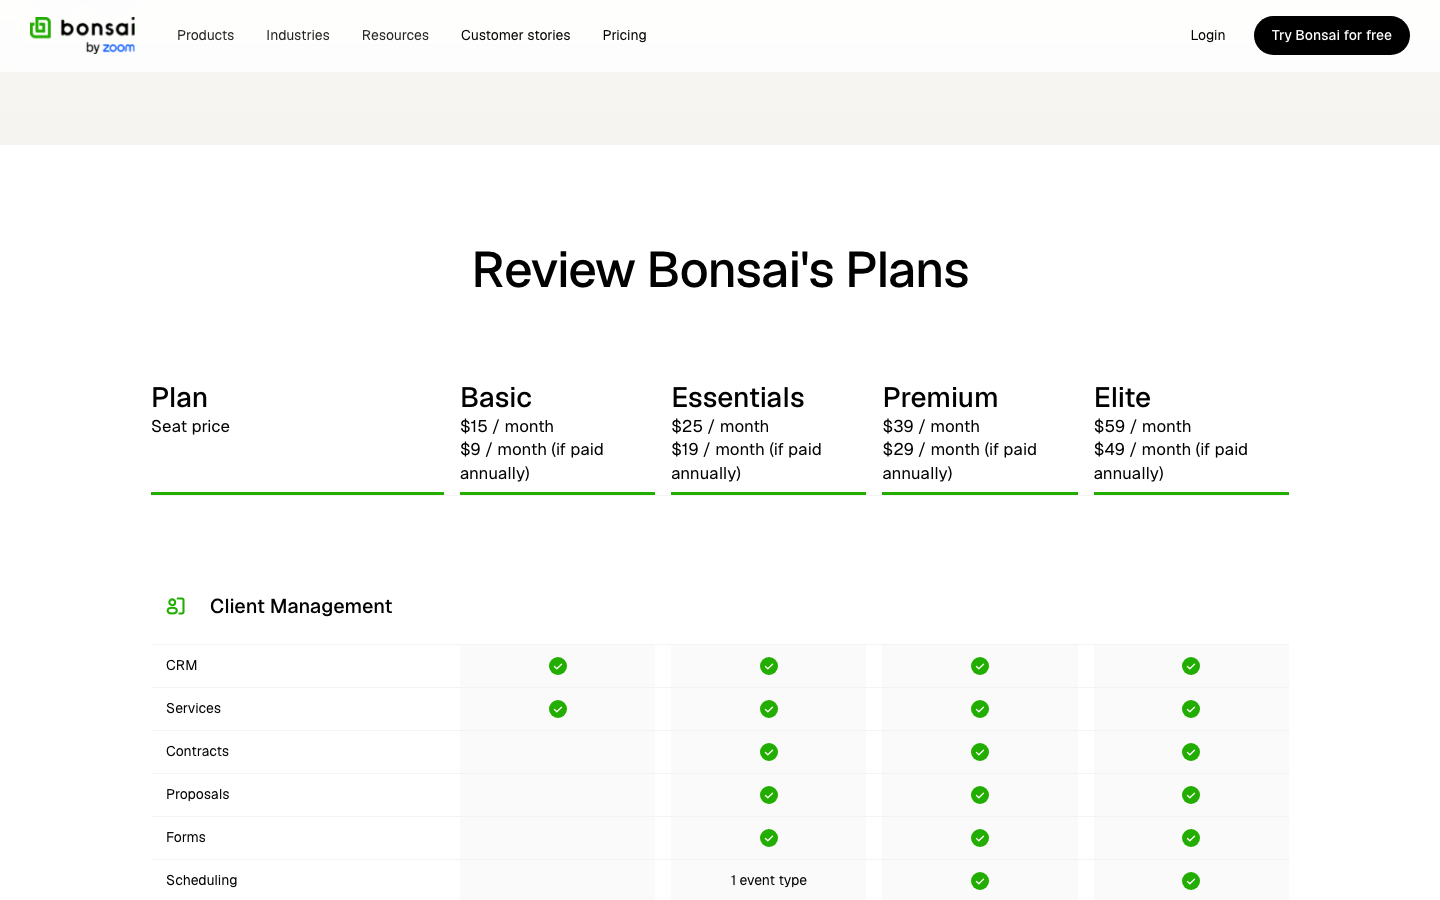Click the Seat price label
Viewport: 1440px width, 900px height.
pos(190,426)
